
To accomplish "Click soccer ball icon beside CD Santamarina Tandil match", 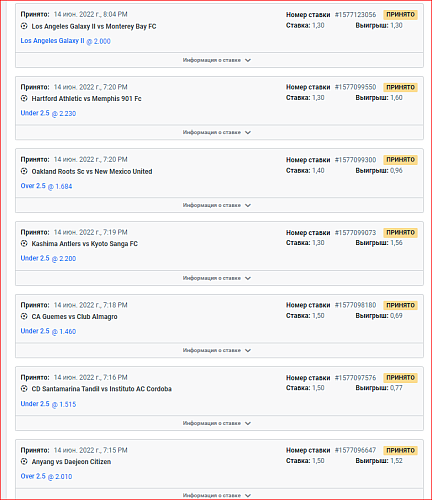I will (24, 388).
